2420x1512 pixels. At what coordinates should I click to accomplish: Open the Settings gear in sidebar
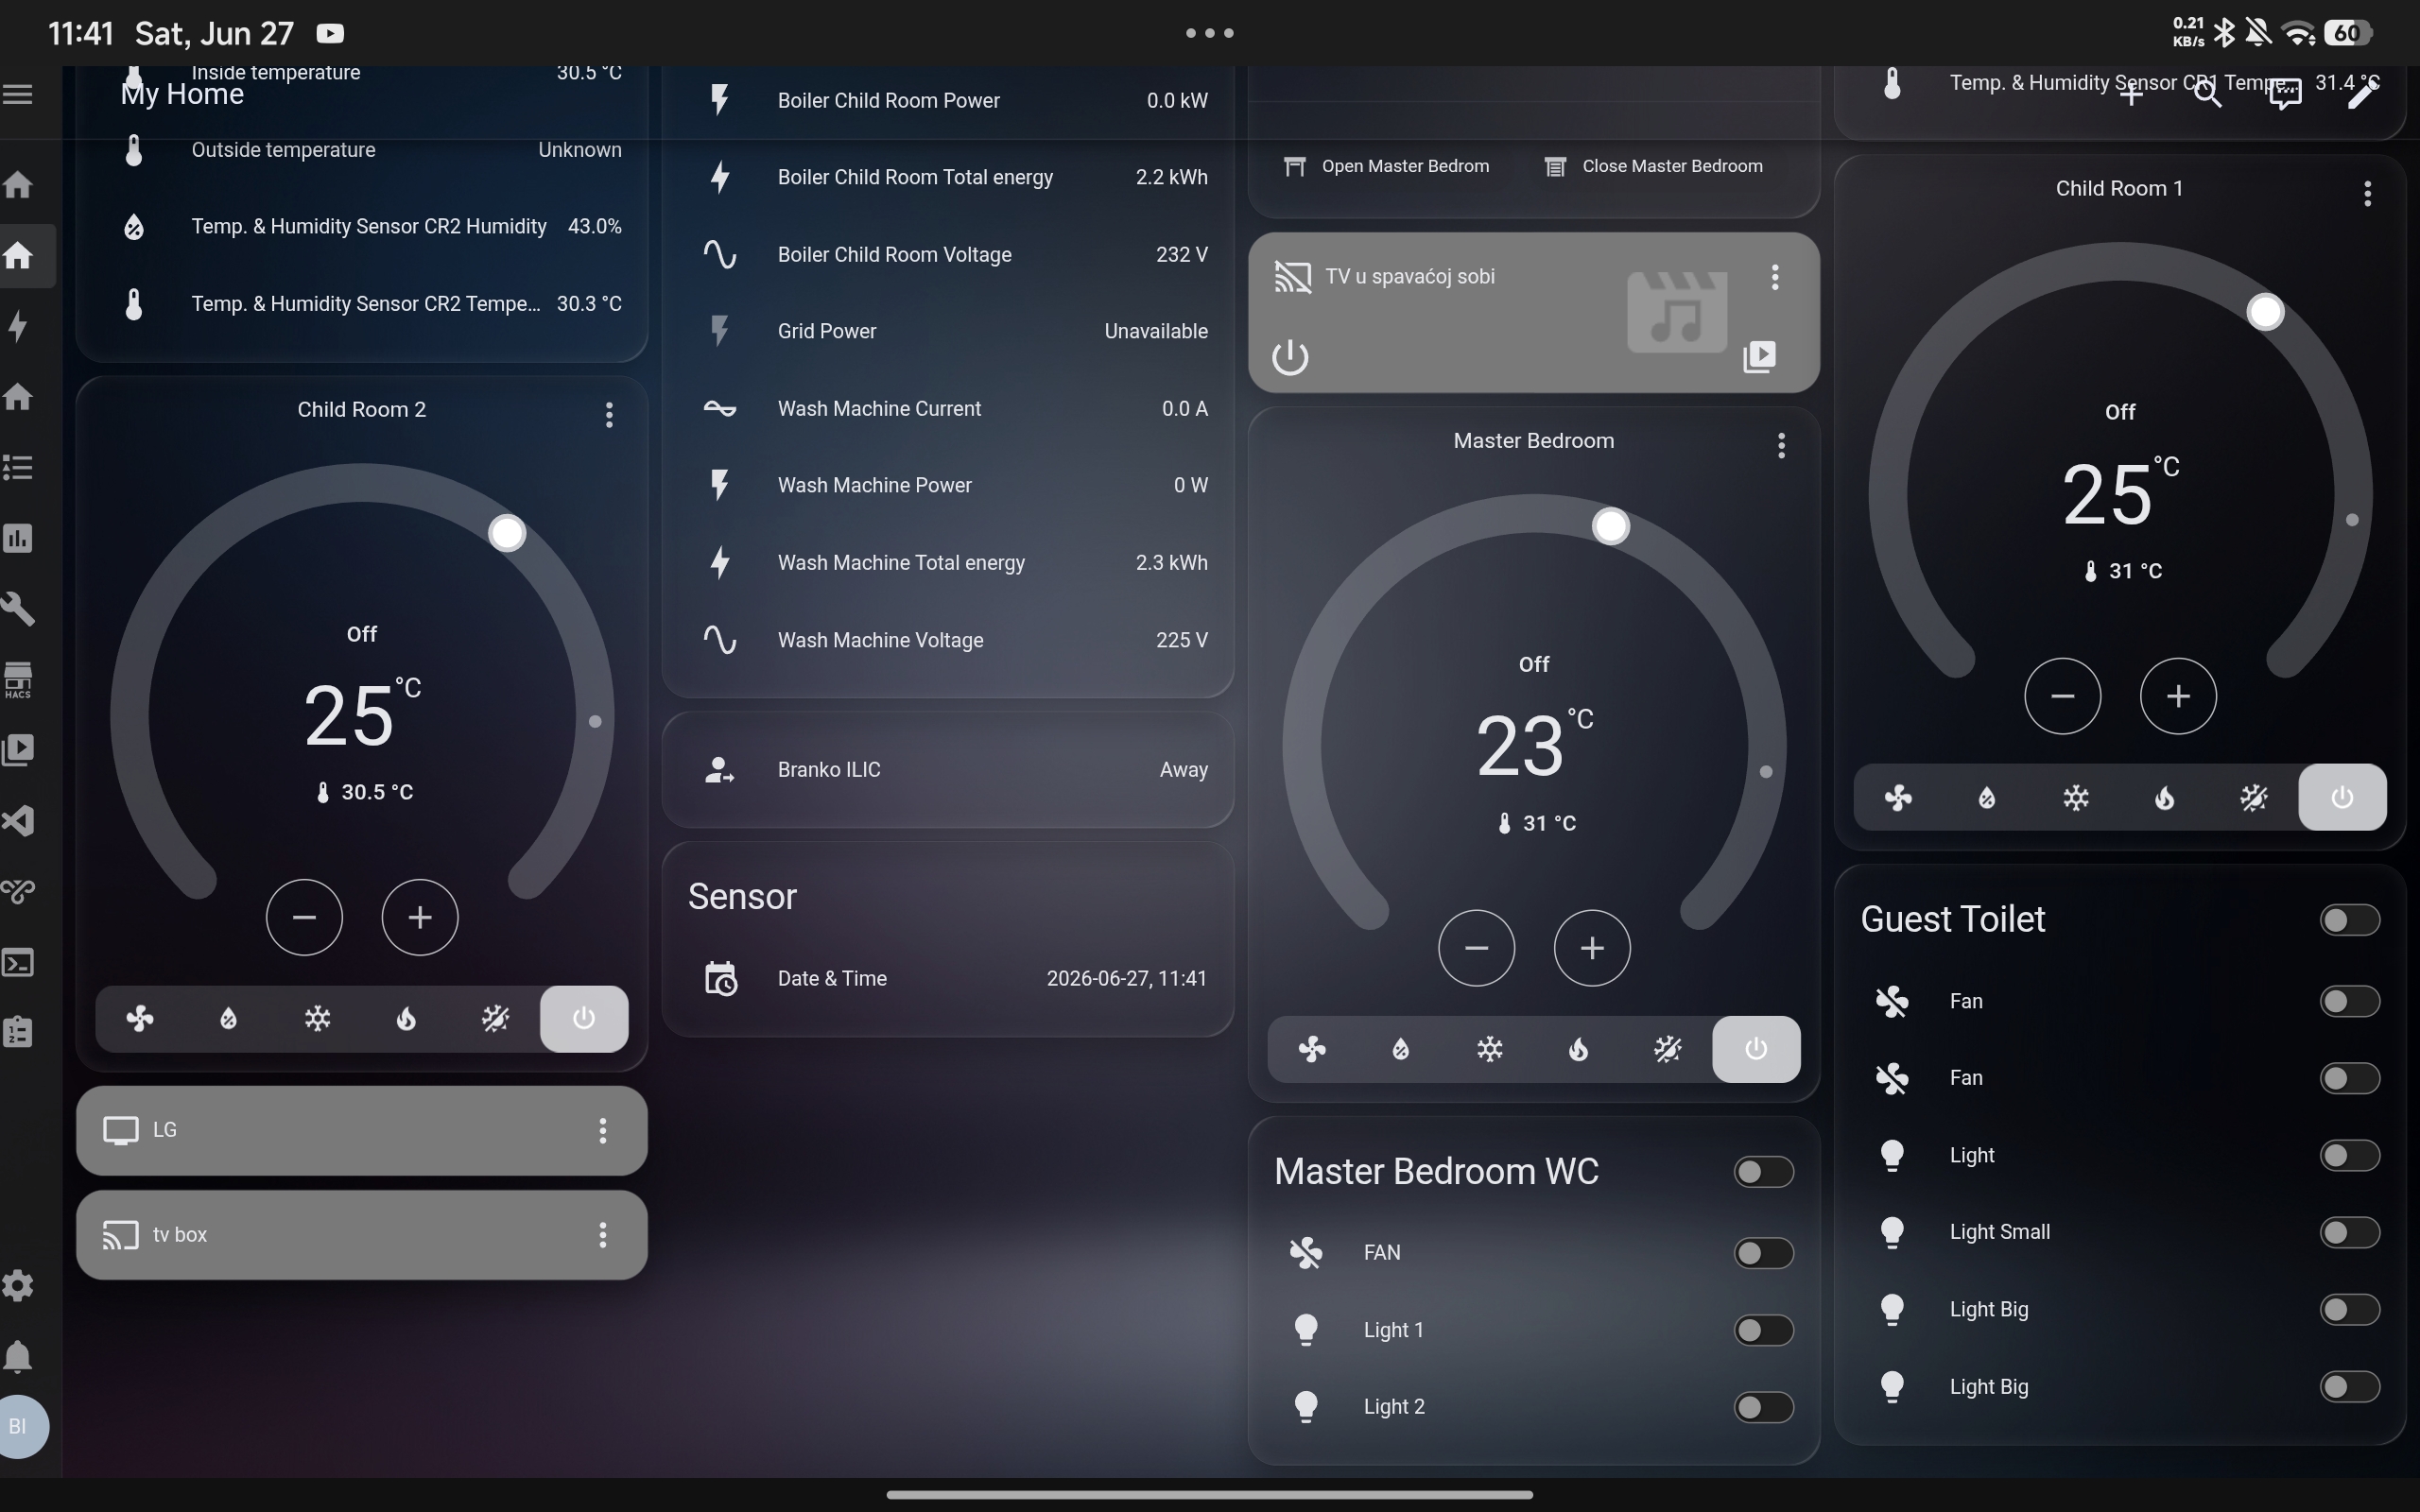[18, 1285]
